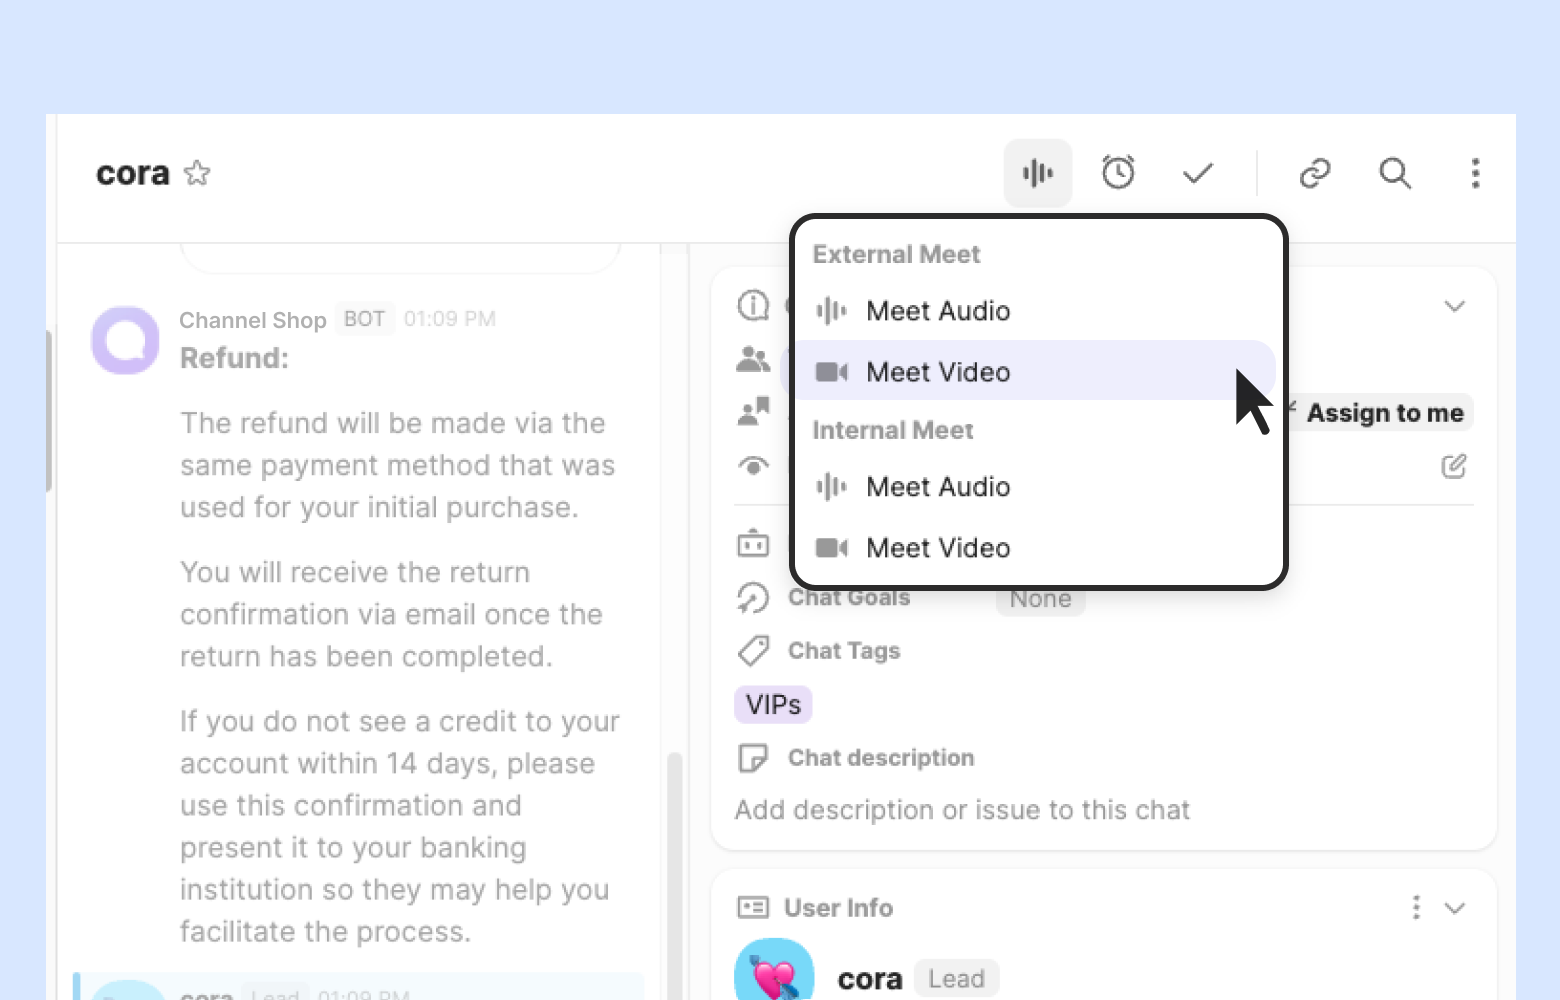Mark chat closed with checkmark icon
Image resolution: width=1560 pixels, height=1000 pixels.
1197,173
